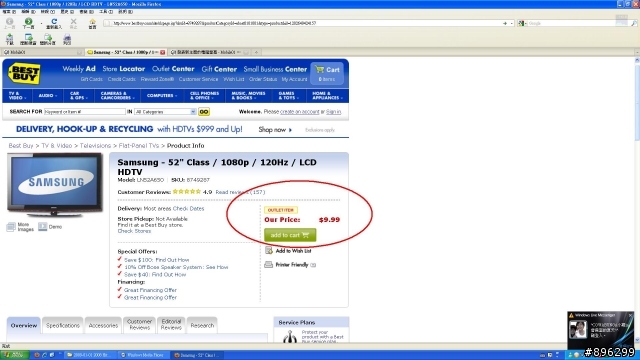Open a new tab with plus button
Image resolution: width=640 pixels, height=360 pixels.
(256, 52)
